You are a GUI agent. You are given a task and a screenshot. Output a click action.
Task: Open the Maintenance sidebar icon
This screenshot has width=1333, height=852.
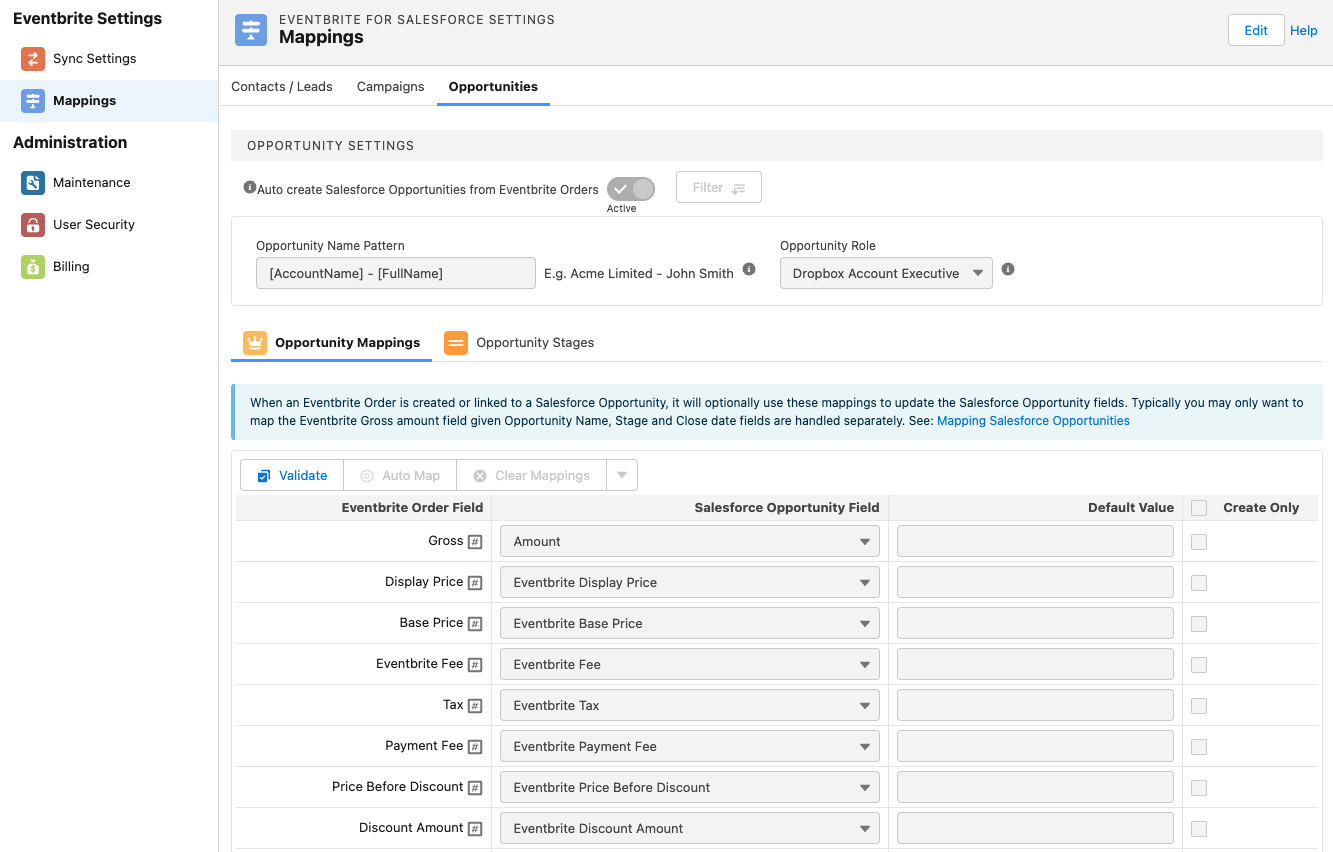[x=33, y=183]
